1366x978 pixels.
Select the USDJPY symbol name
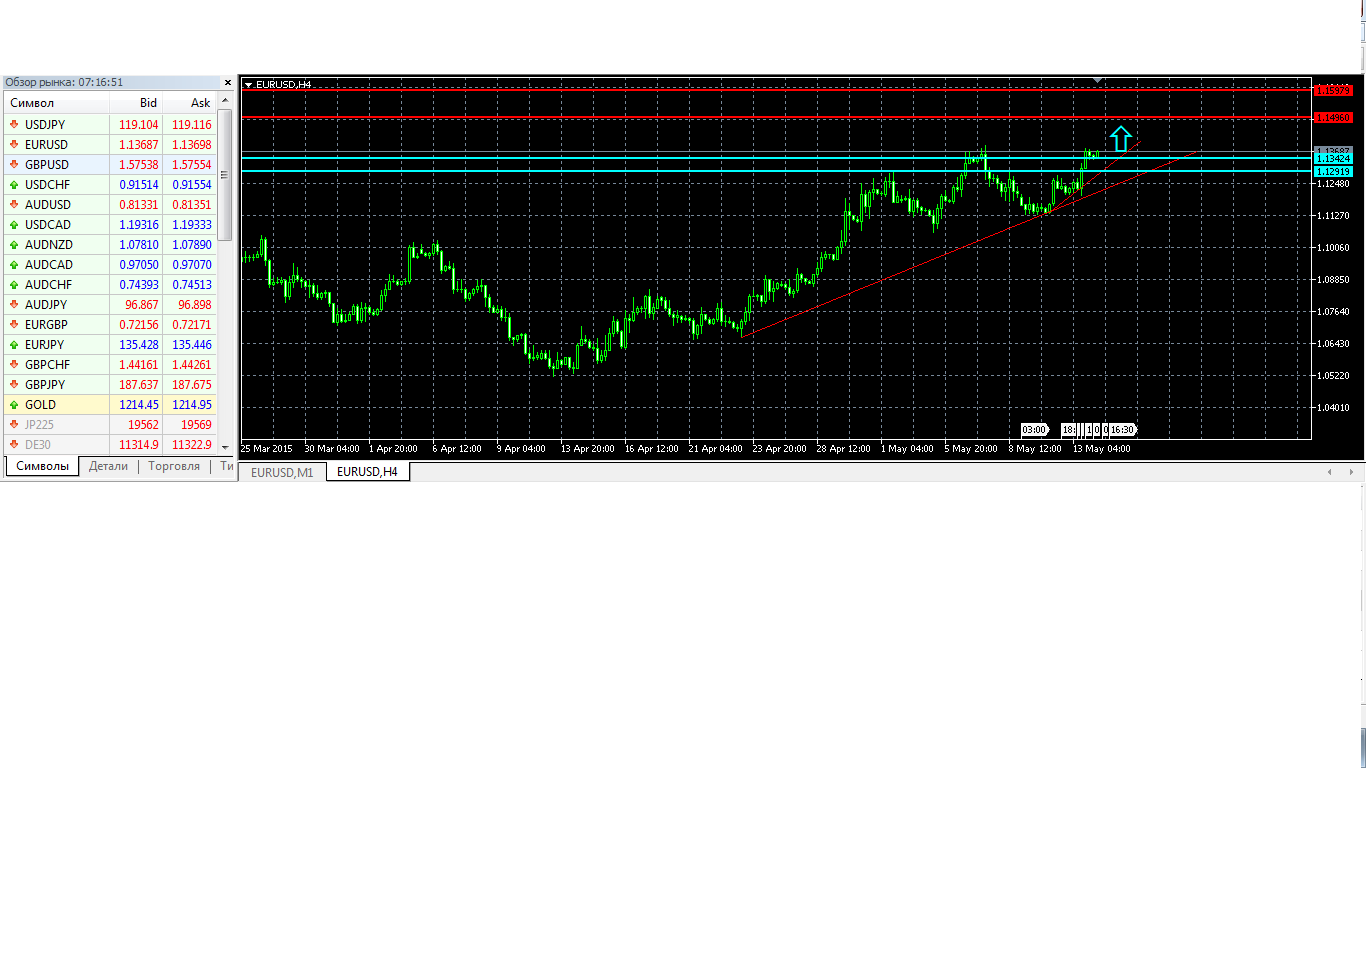click(x=45, y=125)
